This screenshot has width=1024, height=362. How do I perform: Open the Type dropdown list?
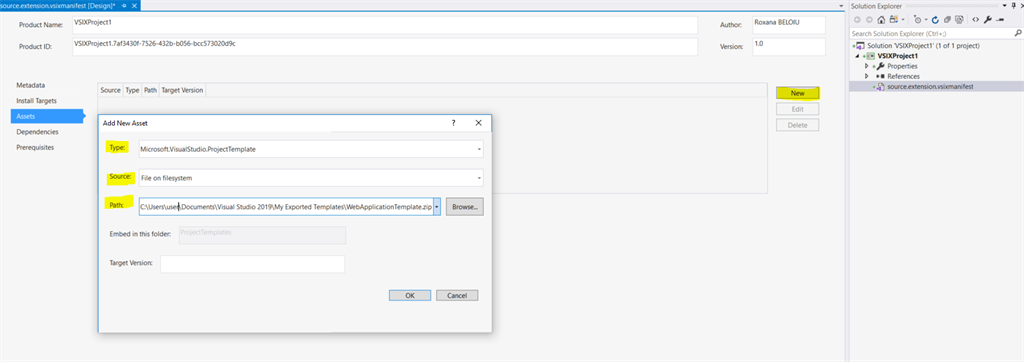[x=479, y=149]
